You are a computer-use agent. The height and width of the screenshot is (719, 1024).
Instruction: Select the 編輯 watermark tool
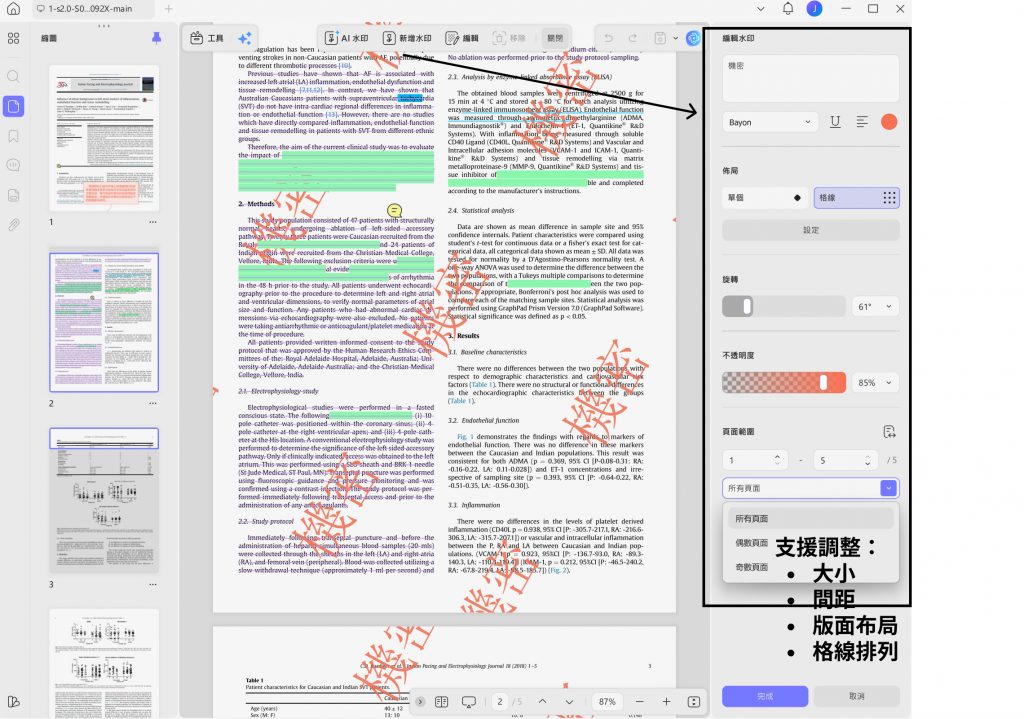(x=462, y=39)
